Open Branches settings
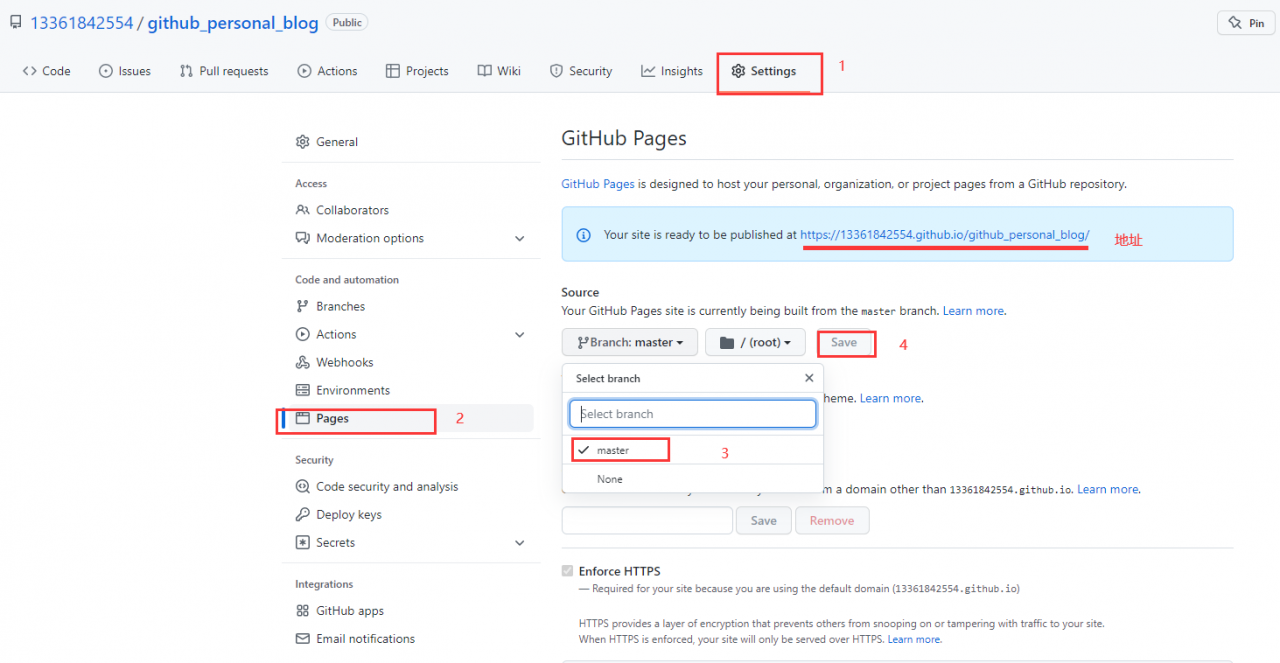The image size is (1280, 663). pos(340,306)
